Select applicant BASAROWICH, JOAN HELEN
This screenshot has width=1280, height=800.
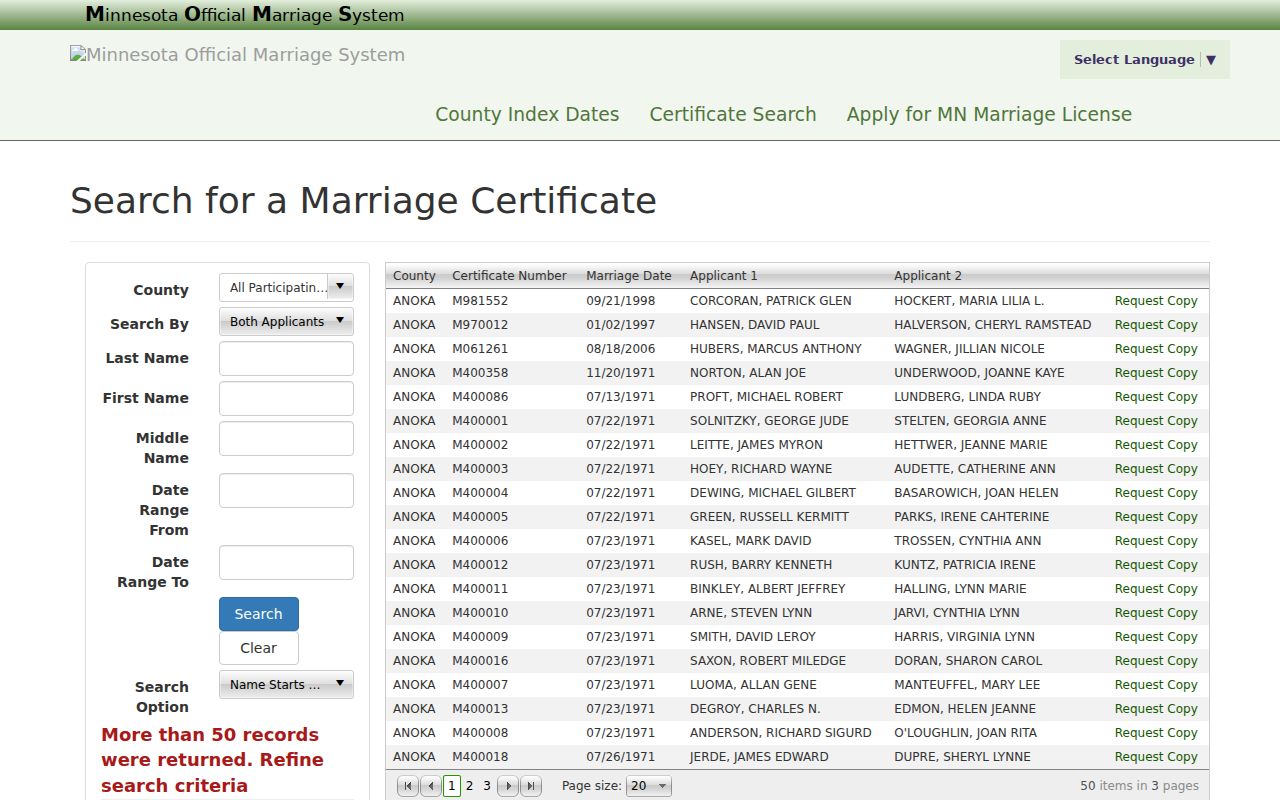tap(976, 493)
